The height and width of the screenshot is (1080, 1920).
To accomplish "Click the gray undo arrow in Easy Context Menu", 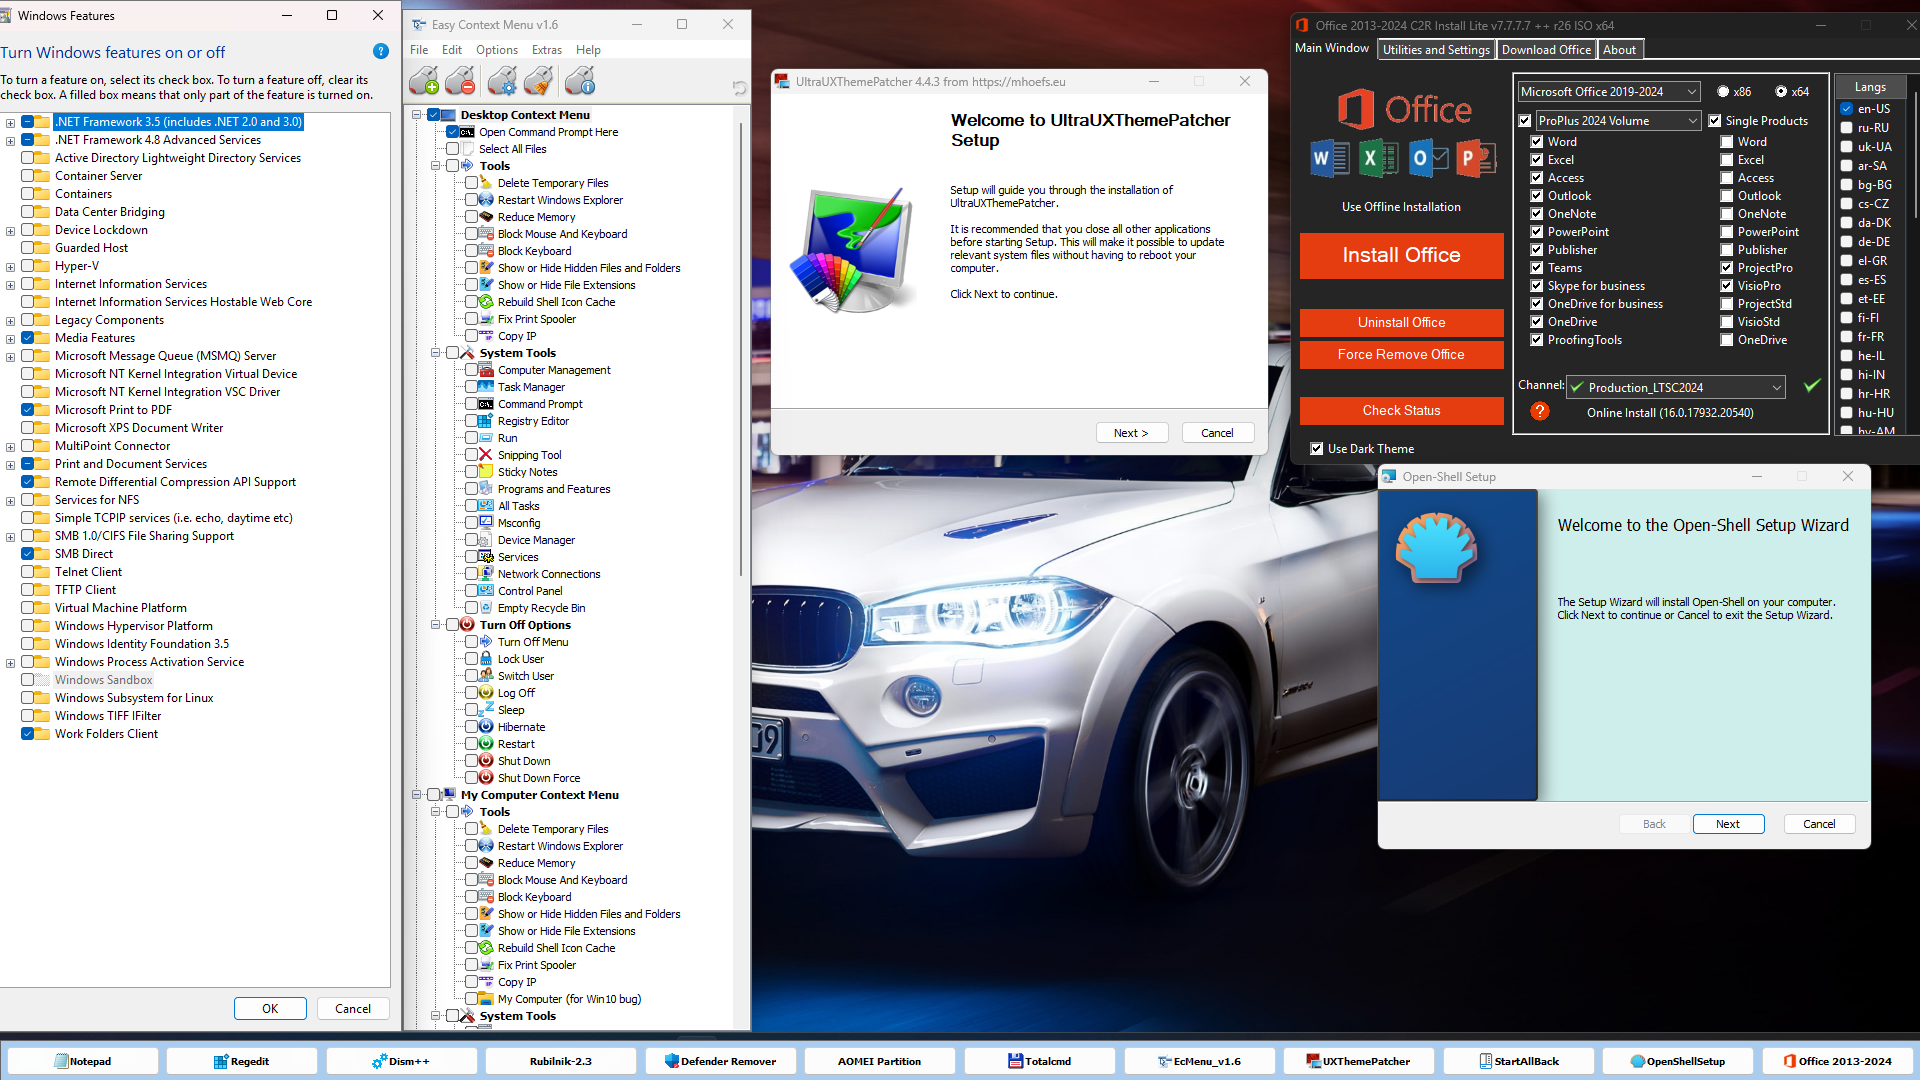I will point(739,88).
